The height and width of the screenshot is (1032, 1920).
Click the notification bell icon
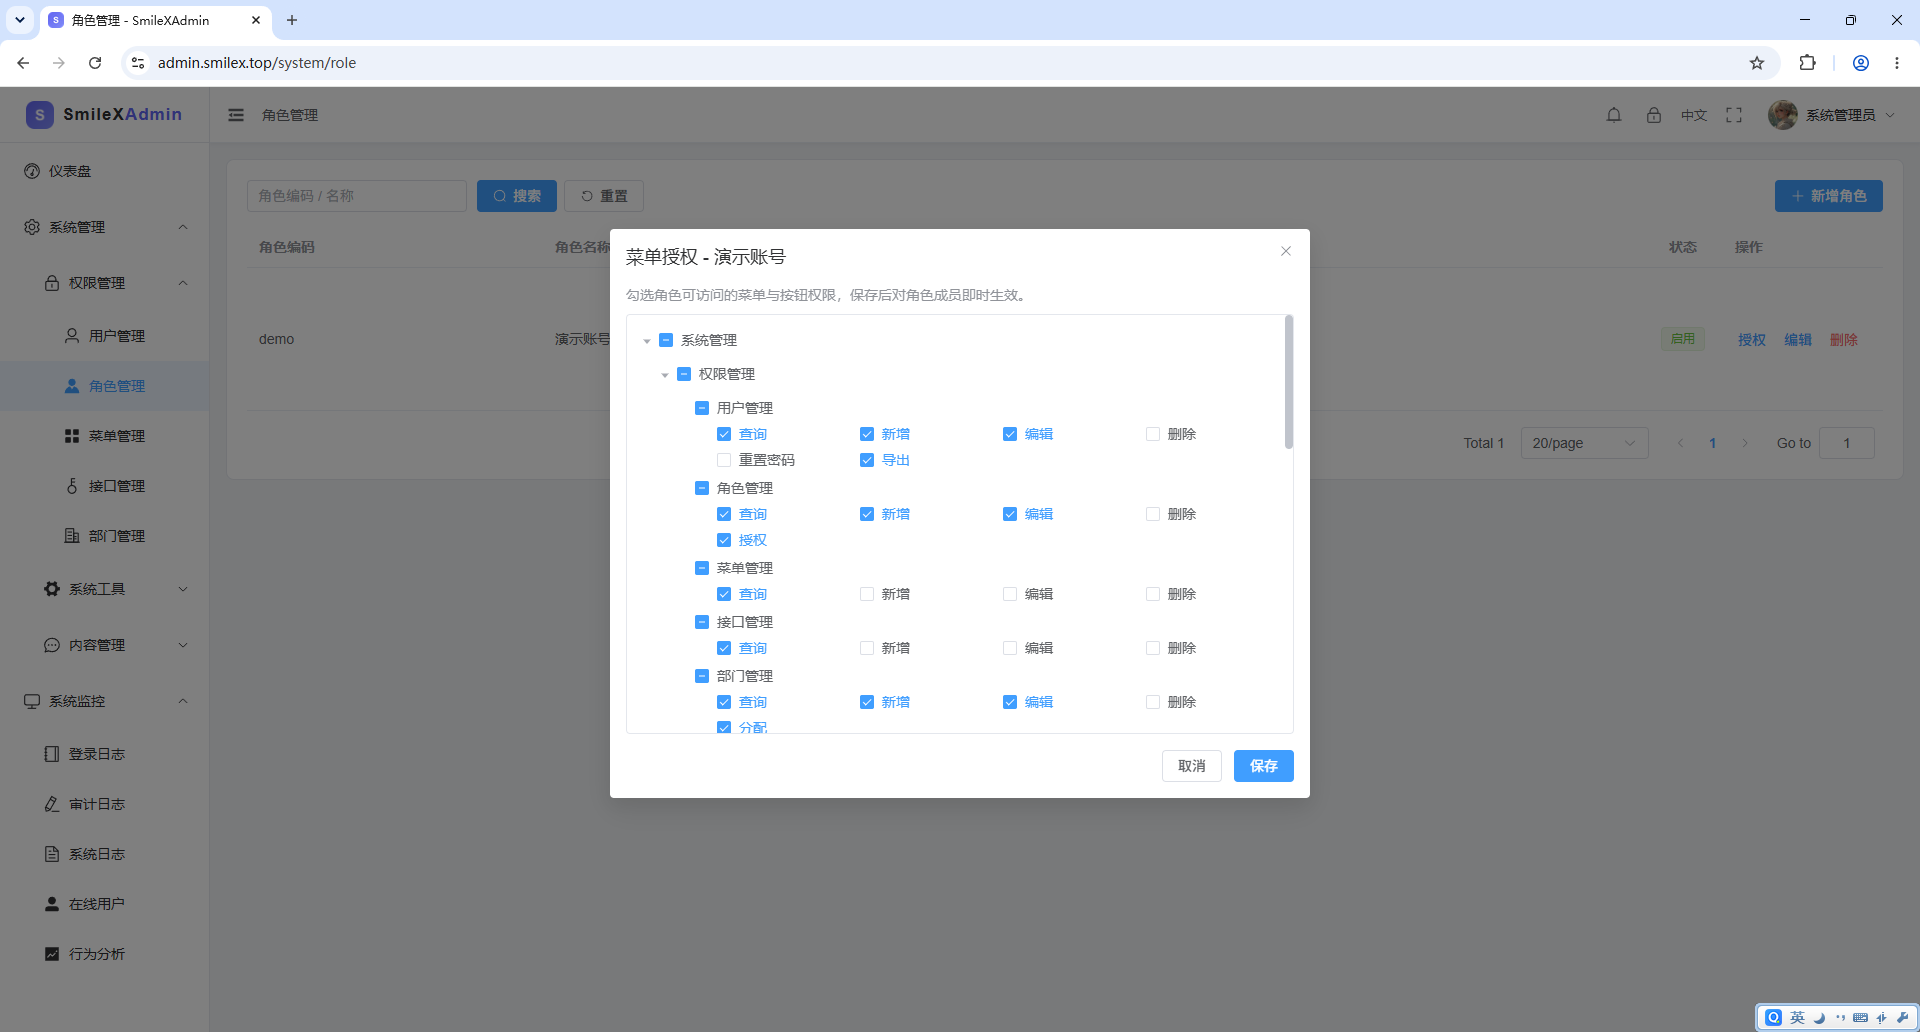[1614, 115]
